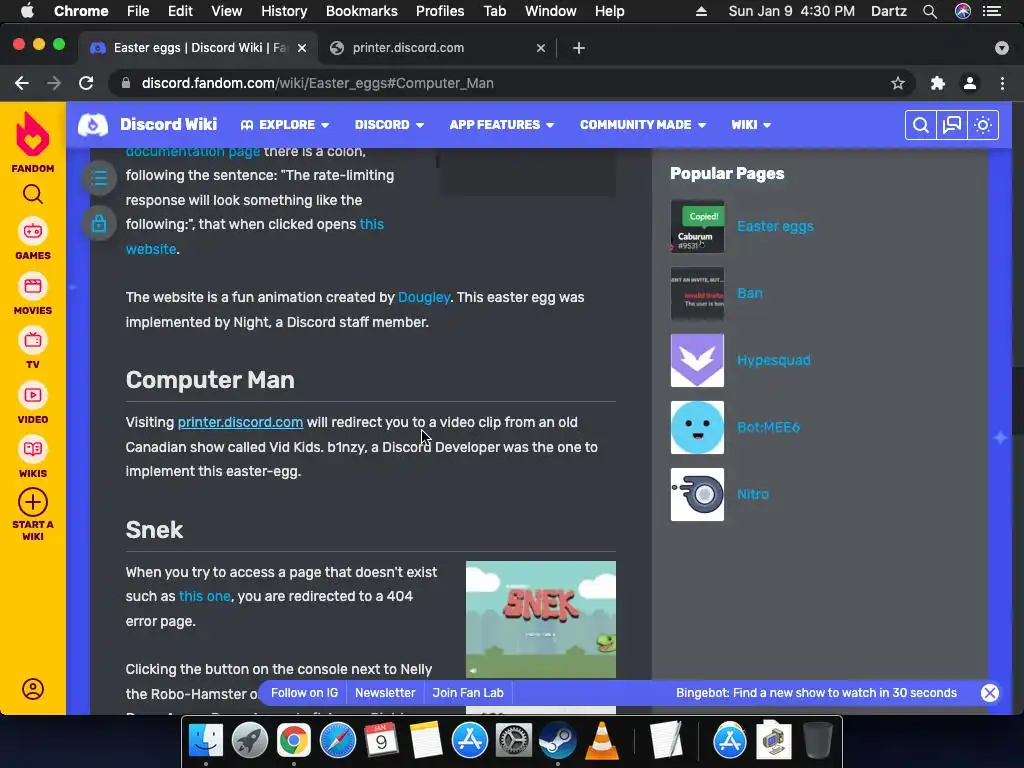The height and width of the screenshot is (768, 1024).
Task: Click the 'this one' link
Action: [204, 596]
